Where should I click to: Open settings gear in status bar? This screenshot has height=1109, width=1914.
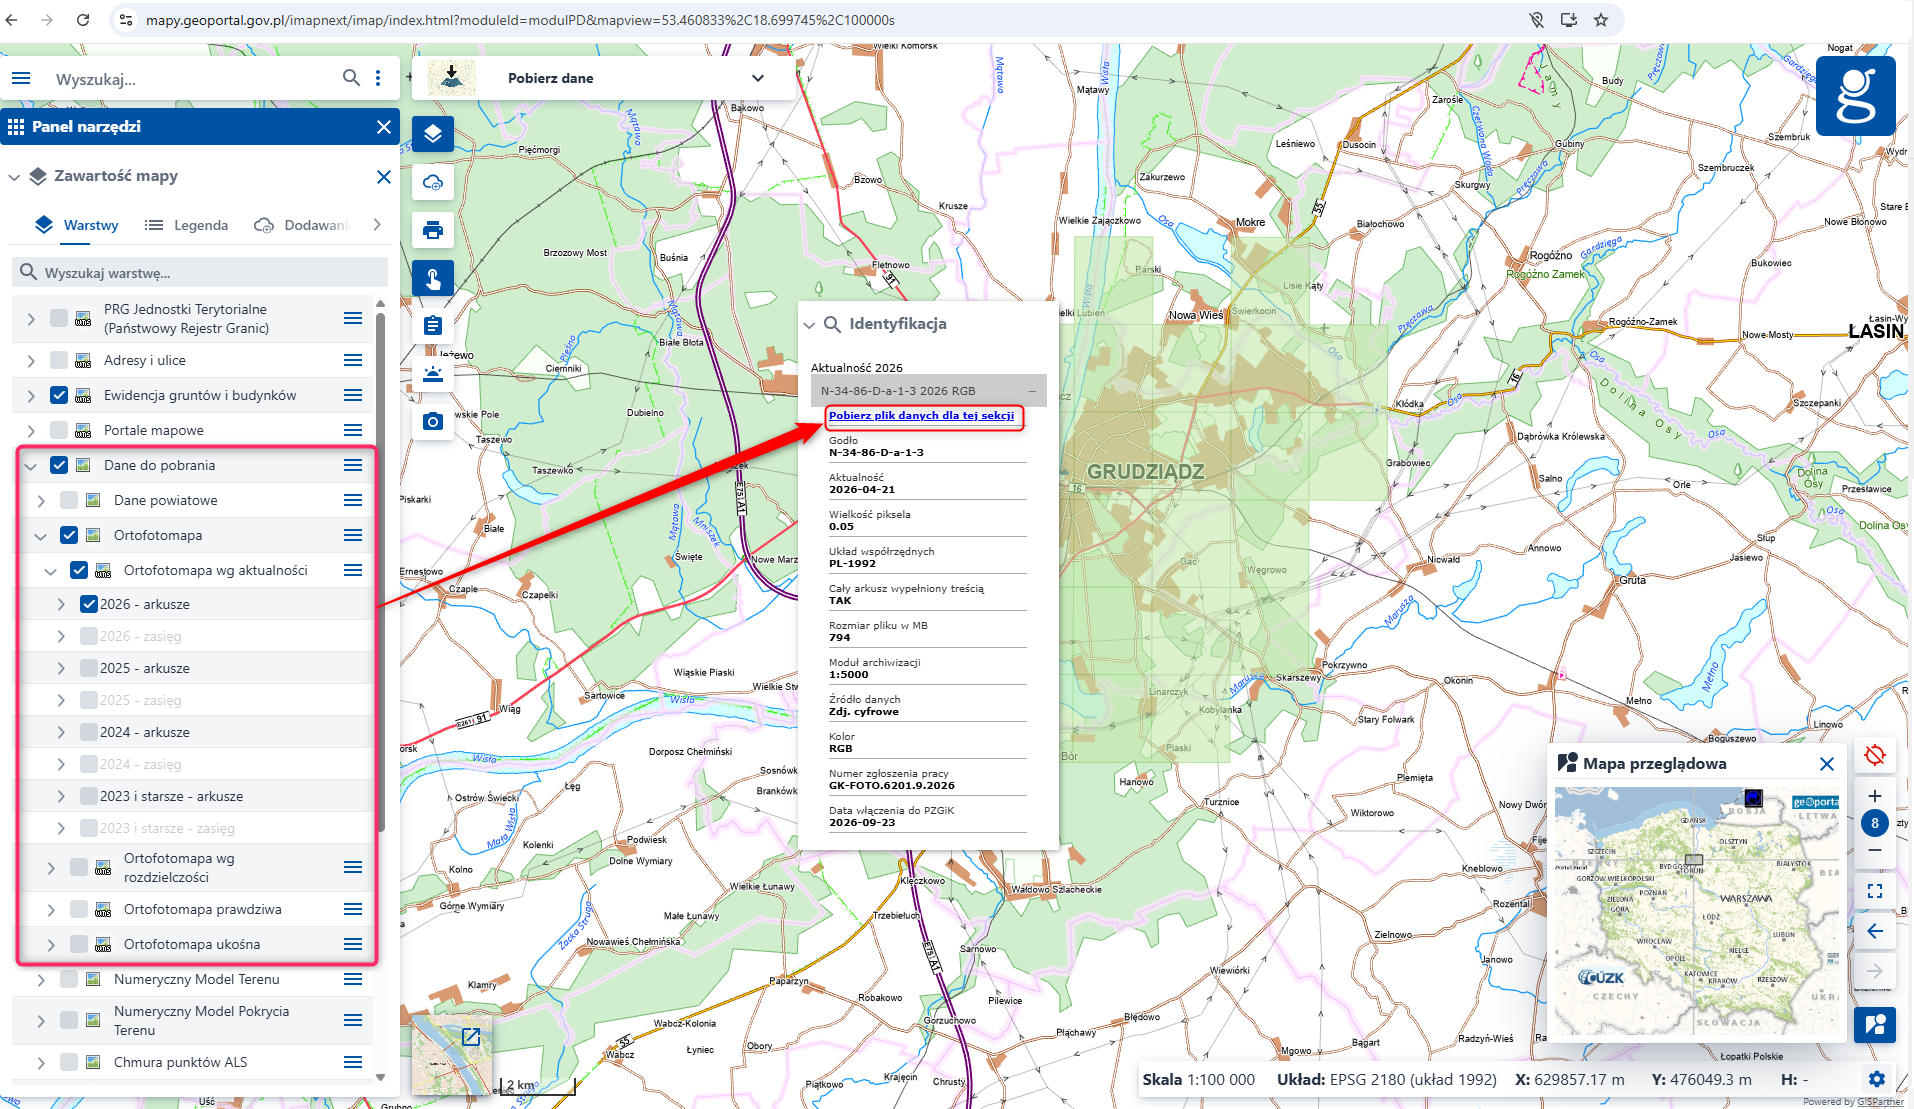pyautogui.click(x=1877, y=1079)
